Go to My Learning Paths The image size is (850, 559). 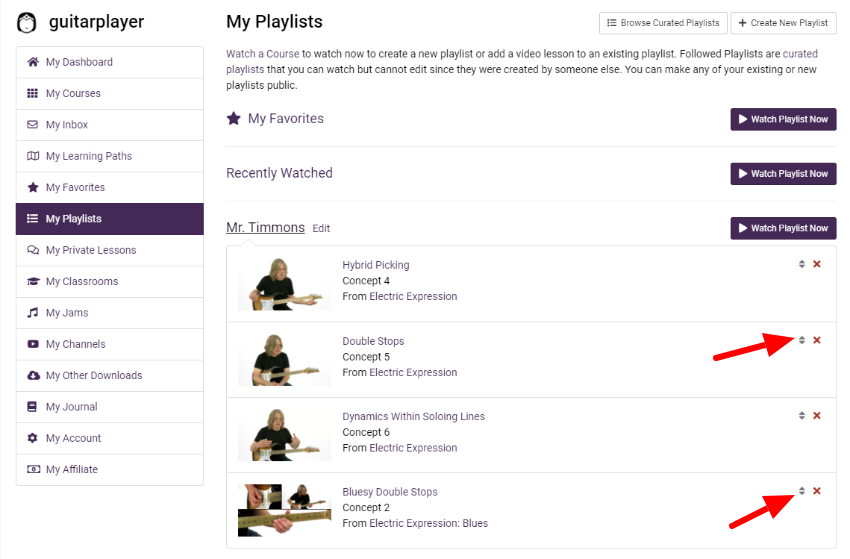[x=110, y=156]
